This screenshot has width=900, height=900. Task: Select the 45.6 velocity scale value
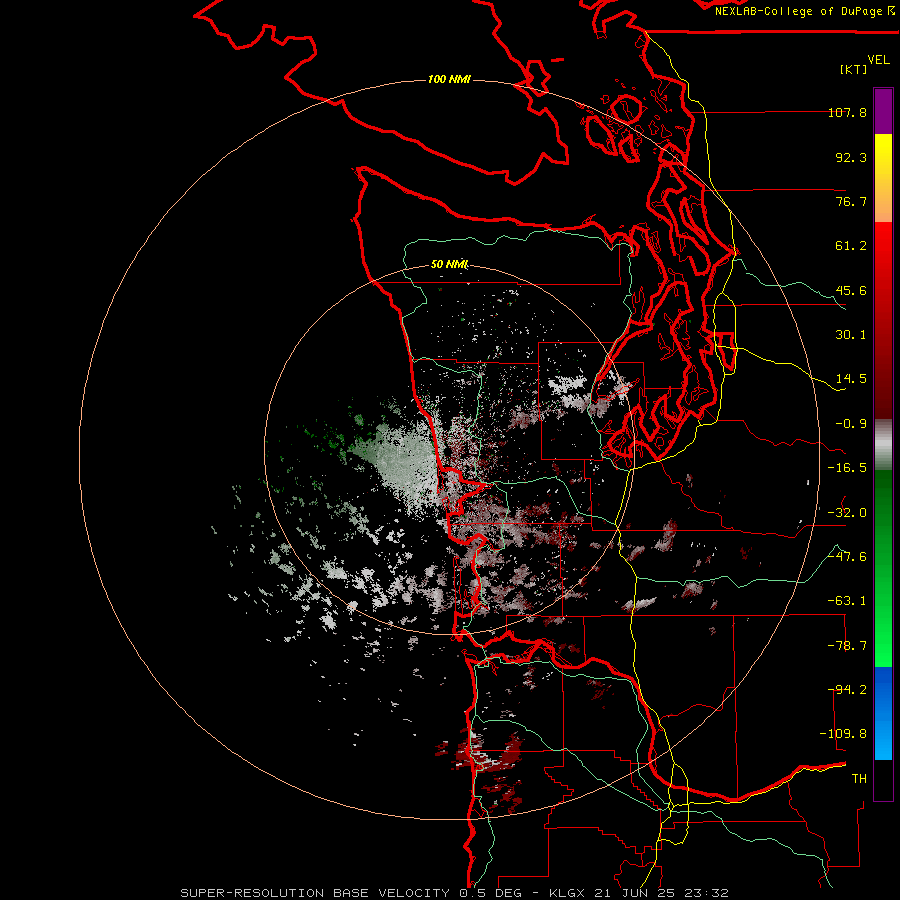coord(851,290)
